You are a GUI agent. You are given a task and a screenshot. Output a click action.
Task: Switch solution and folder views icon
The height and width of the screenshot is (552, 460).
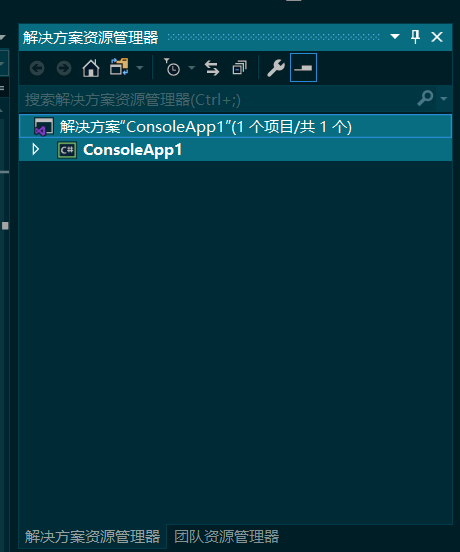pos(119,67)
